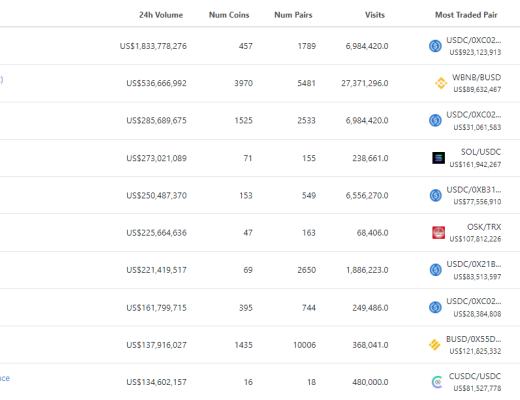
Task: Click pair volume US$107,812,226
Action: pos(475,239)
